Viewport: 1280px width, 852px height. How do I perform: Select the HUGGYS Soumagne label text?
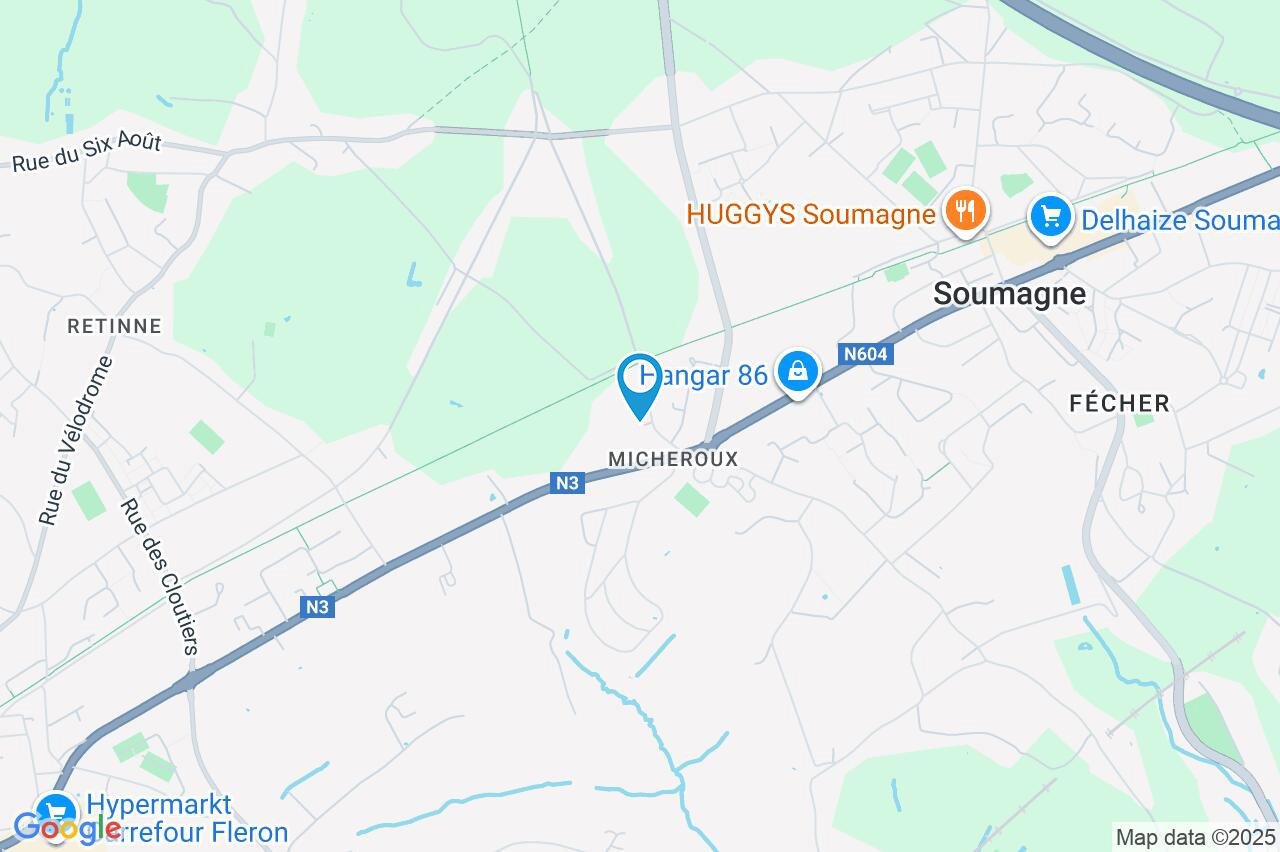coord(811,214)
